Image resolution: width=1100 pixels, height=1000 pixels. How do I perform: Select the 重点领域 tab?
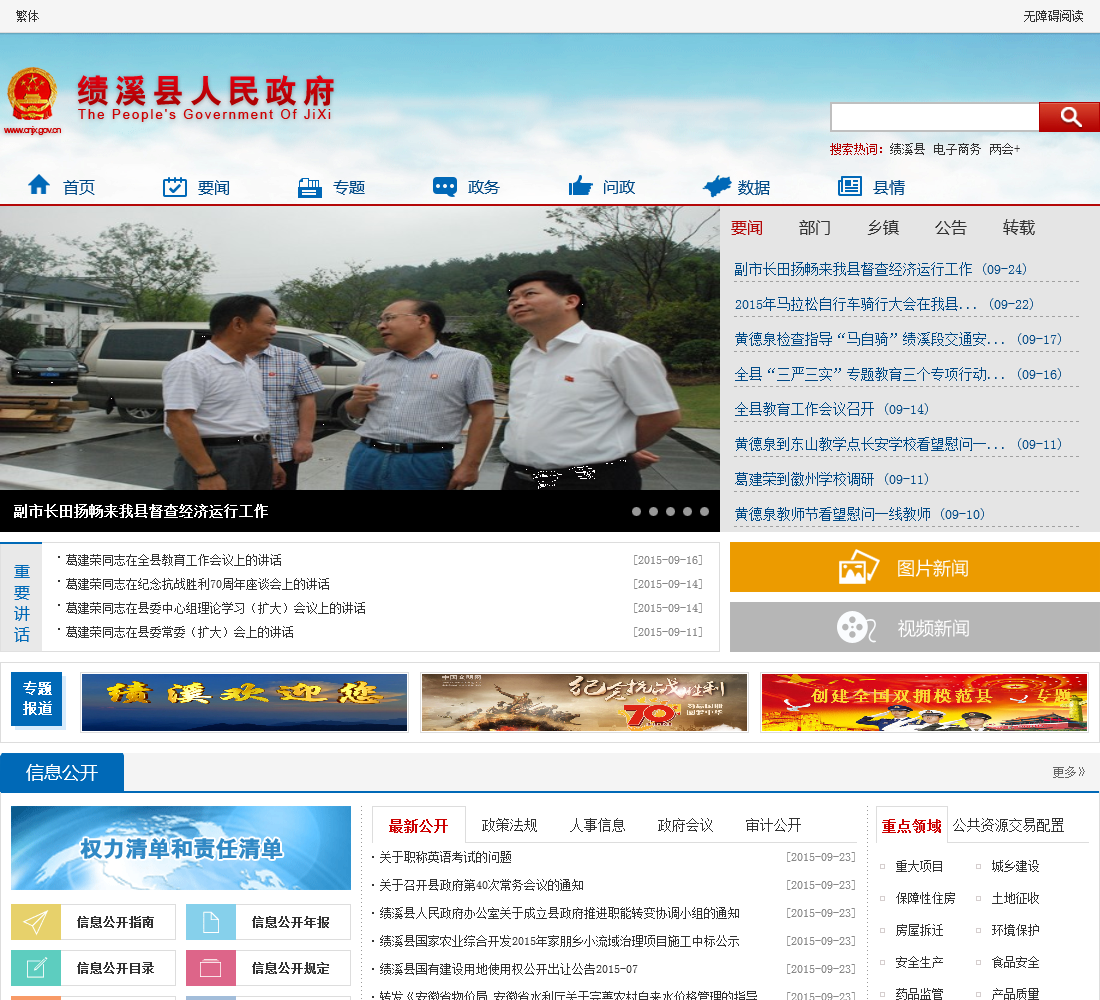point(911,826)
